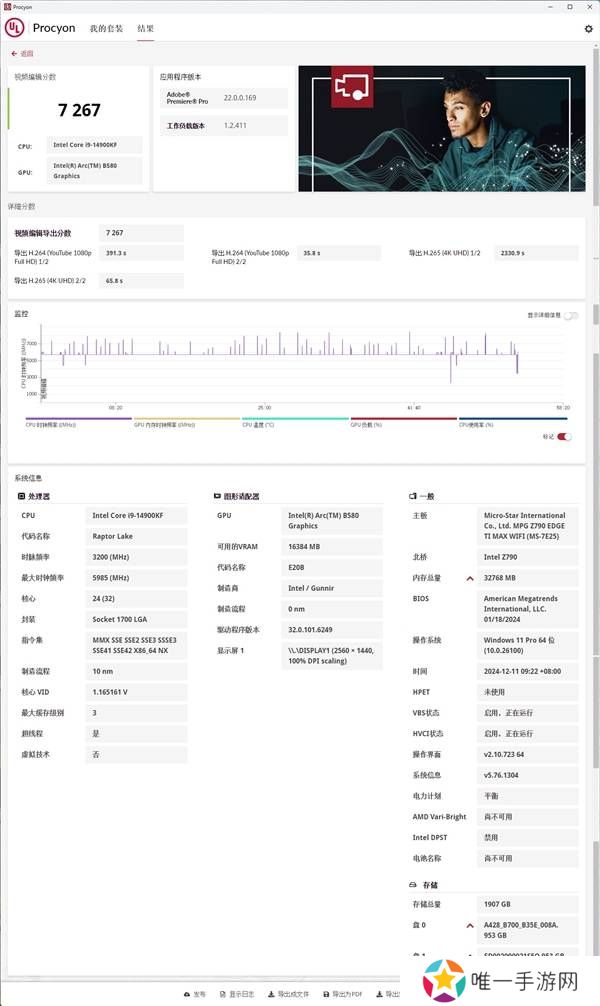Click code name value Raptor Lake
The height and width of the screenshot is (1006, 600).
[x=136, y=536]
